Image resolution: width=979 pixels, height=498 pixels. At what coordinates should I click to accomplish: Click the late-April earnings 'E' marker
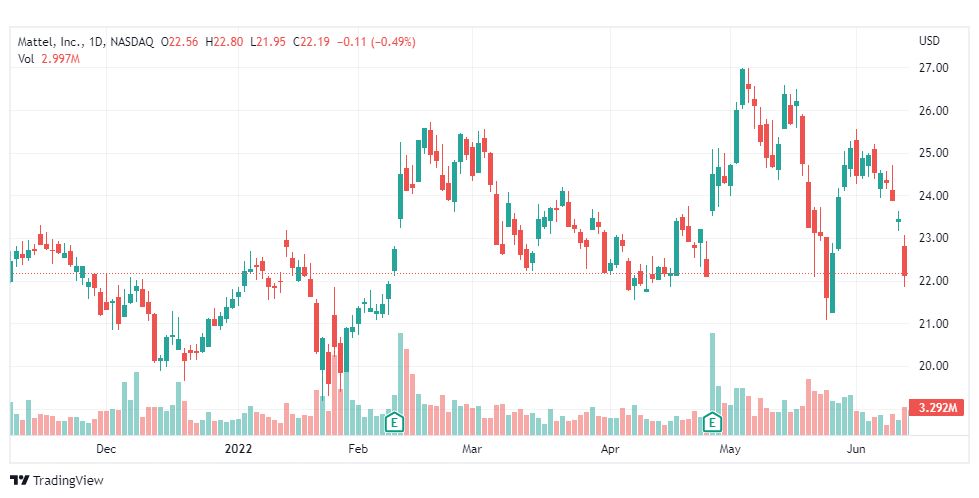(x=711, y=422)
